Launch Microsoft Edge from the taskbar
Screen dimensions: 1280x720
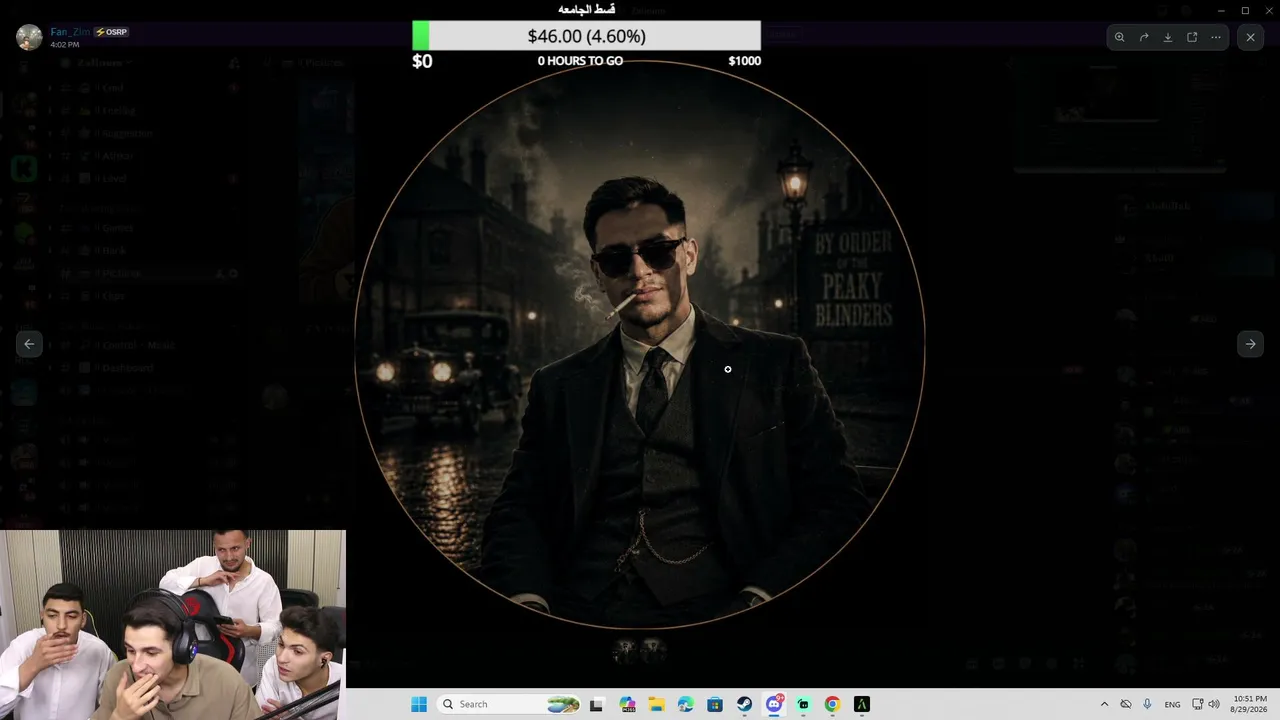685,704
